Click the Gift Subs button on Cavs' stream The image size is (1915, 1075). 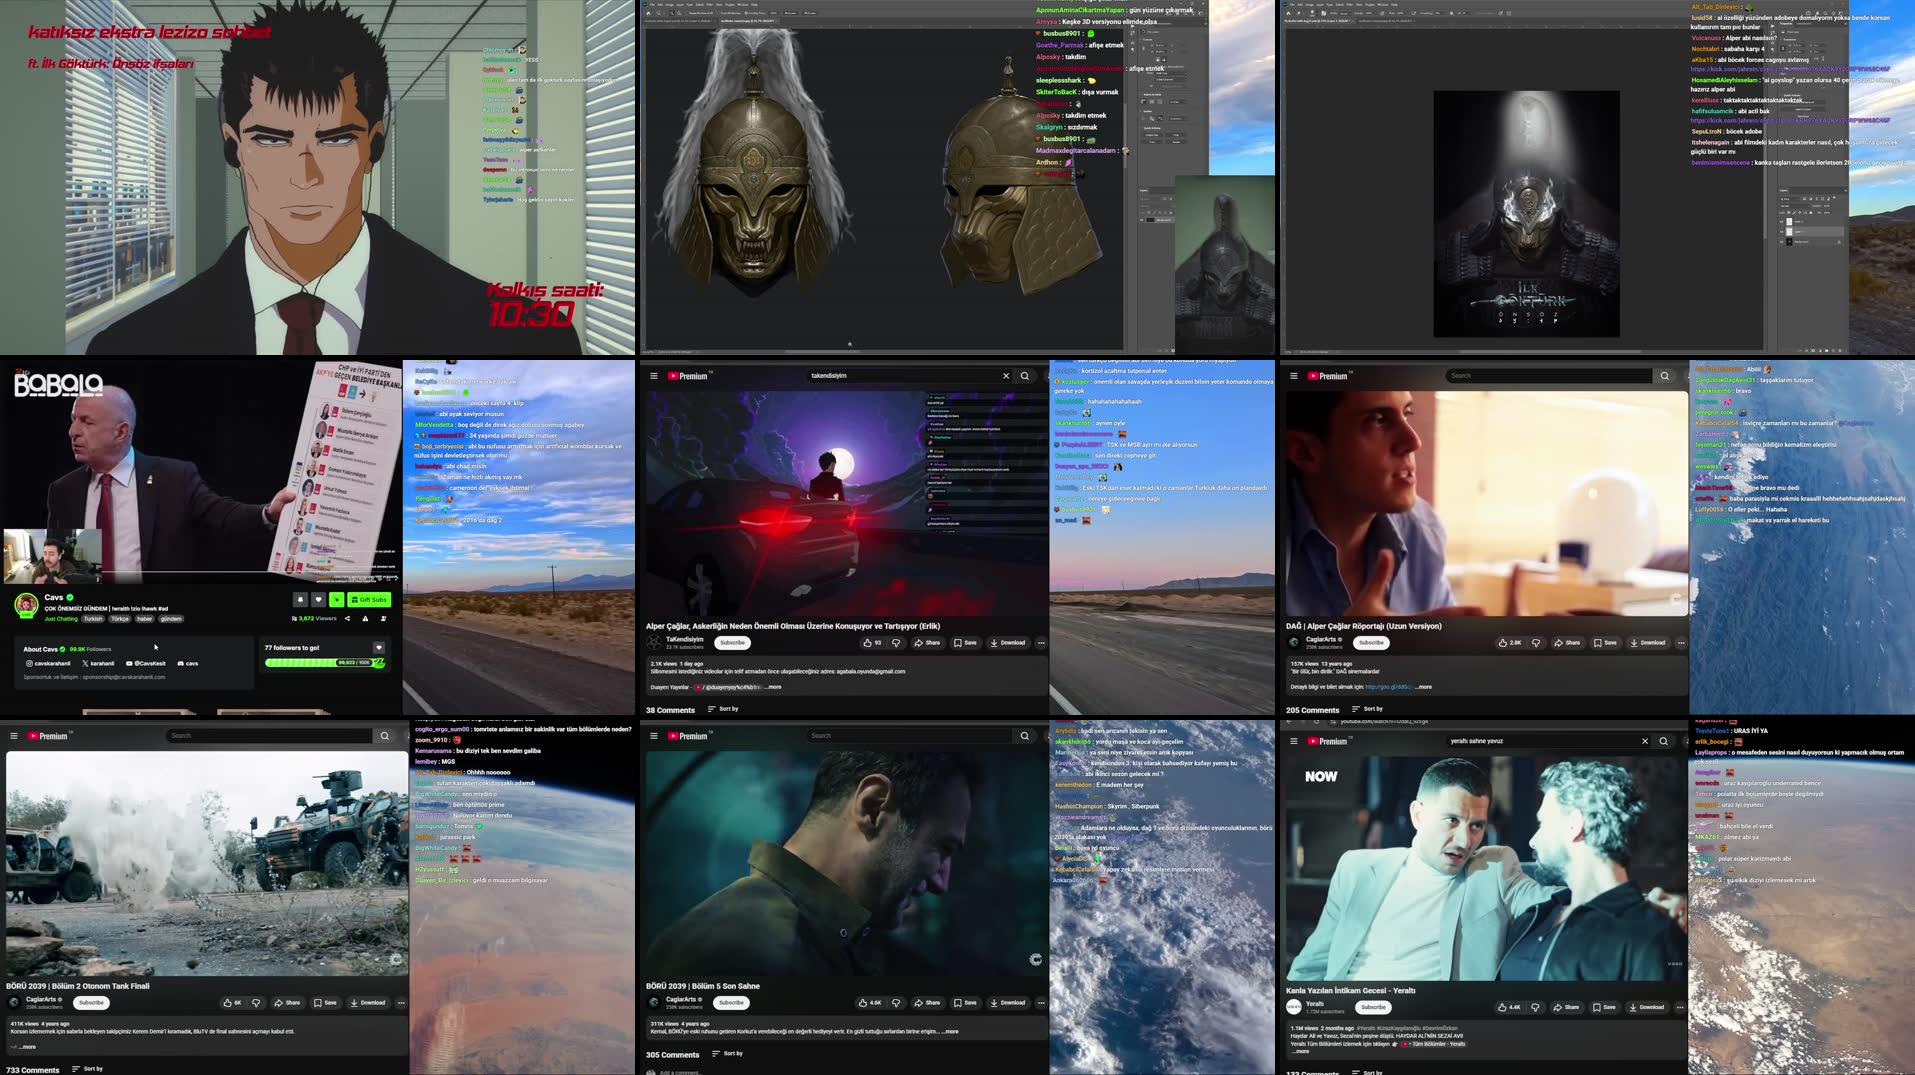click(369, 600)
